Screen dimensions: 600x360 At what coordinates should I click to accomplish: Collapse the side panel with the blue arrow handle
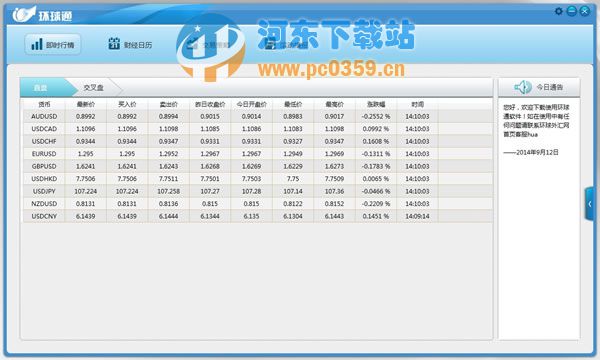point(589,204)
